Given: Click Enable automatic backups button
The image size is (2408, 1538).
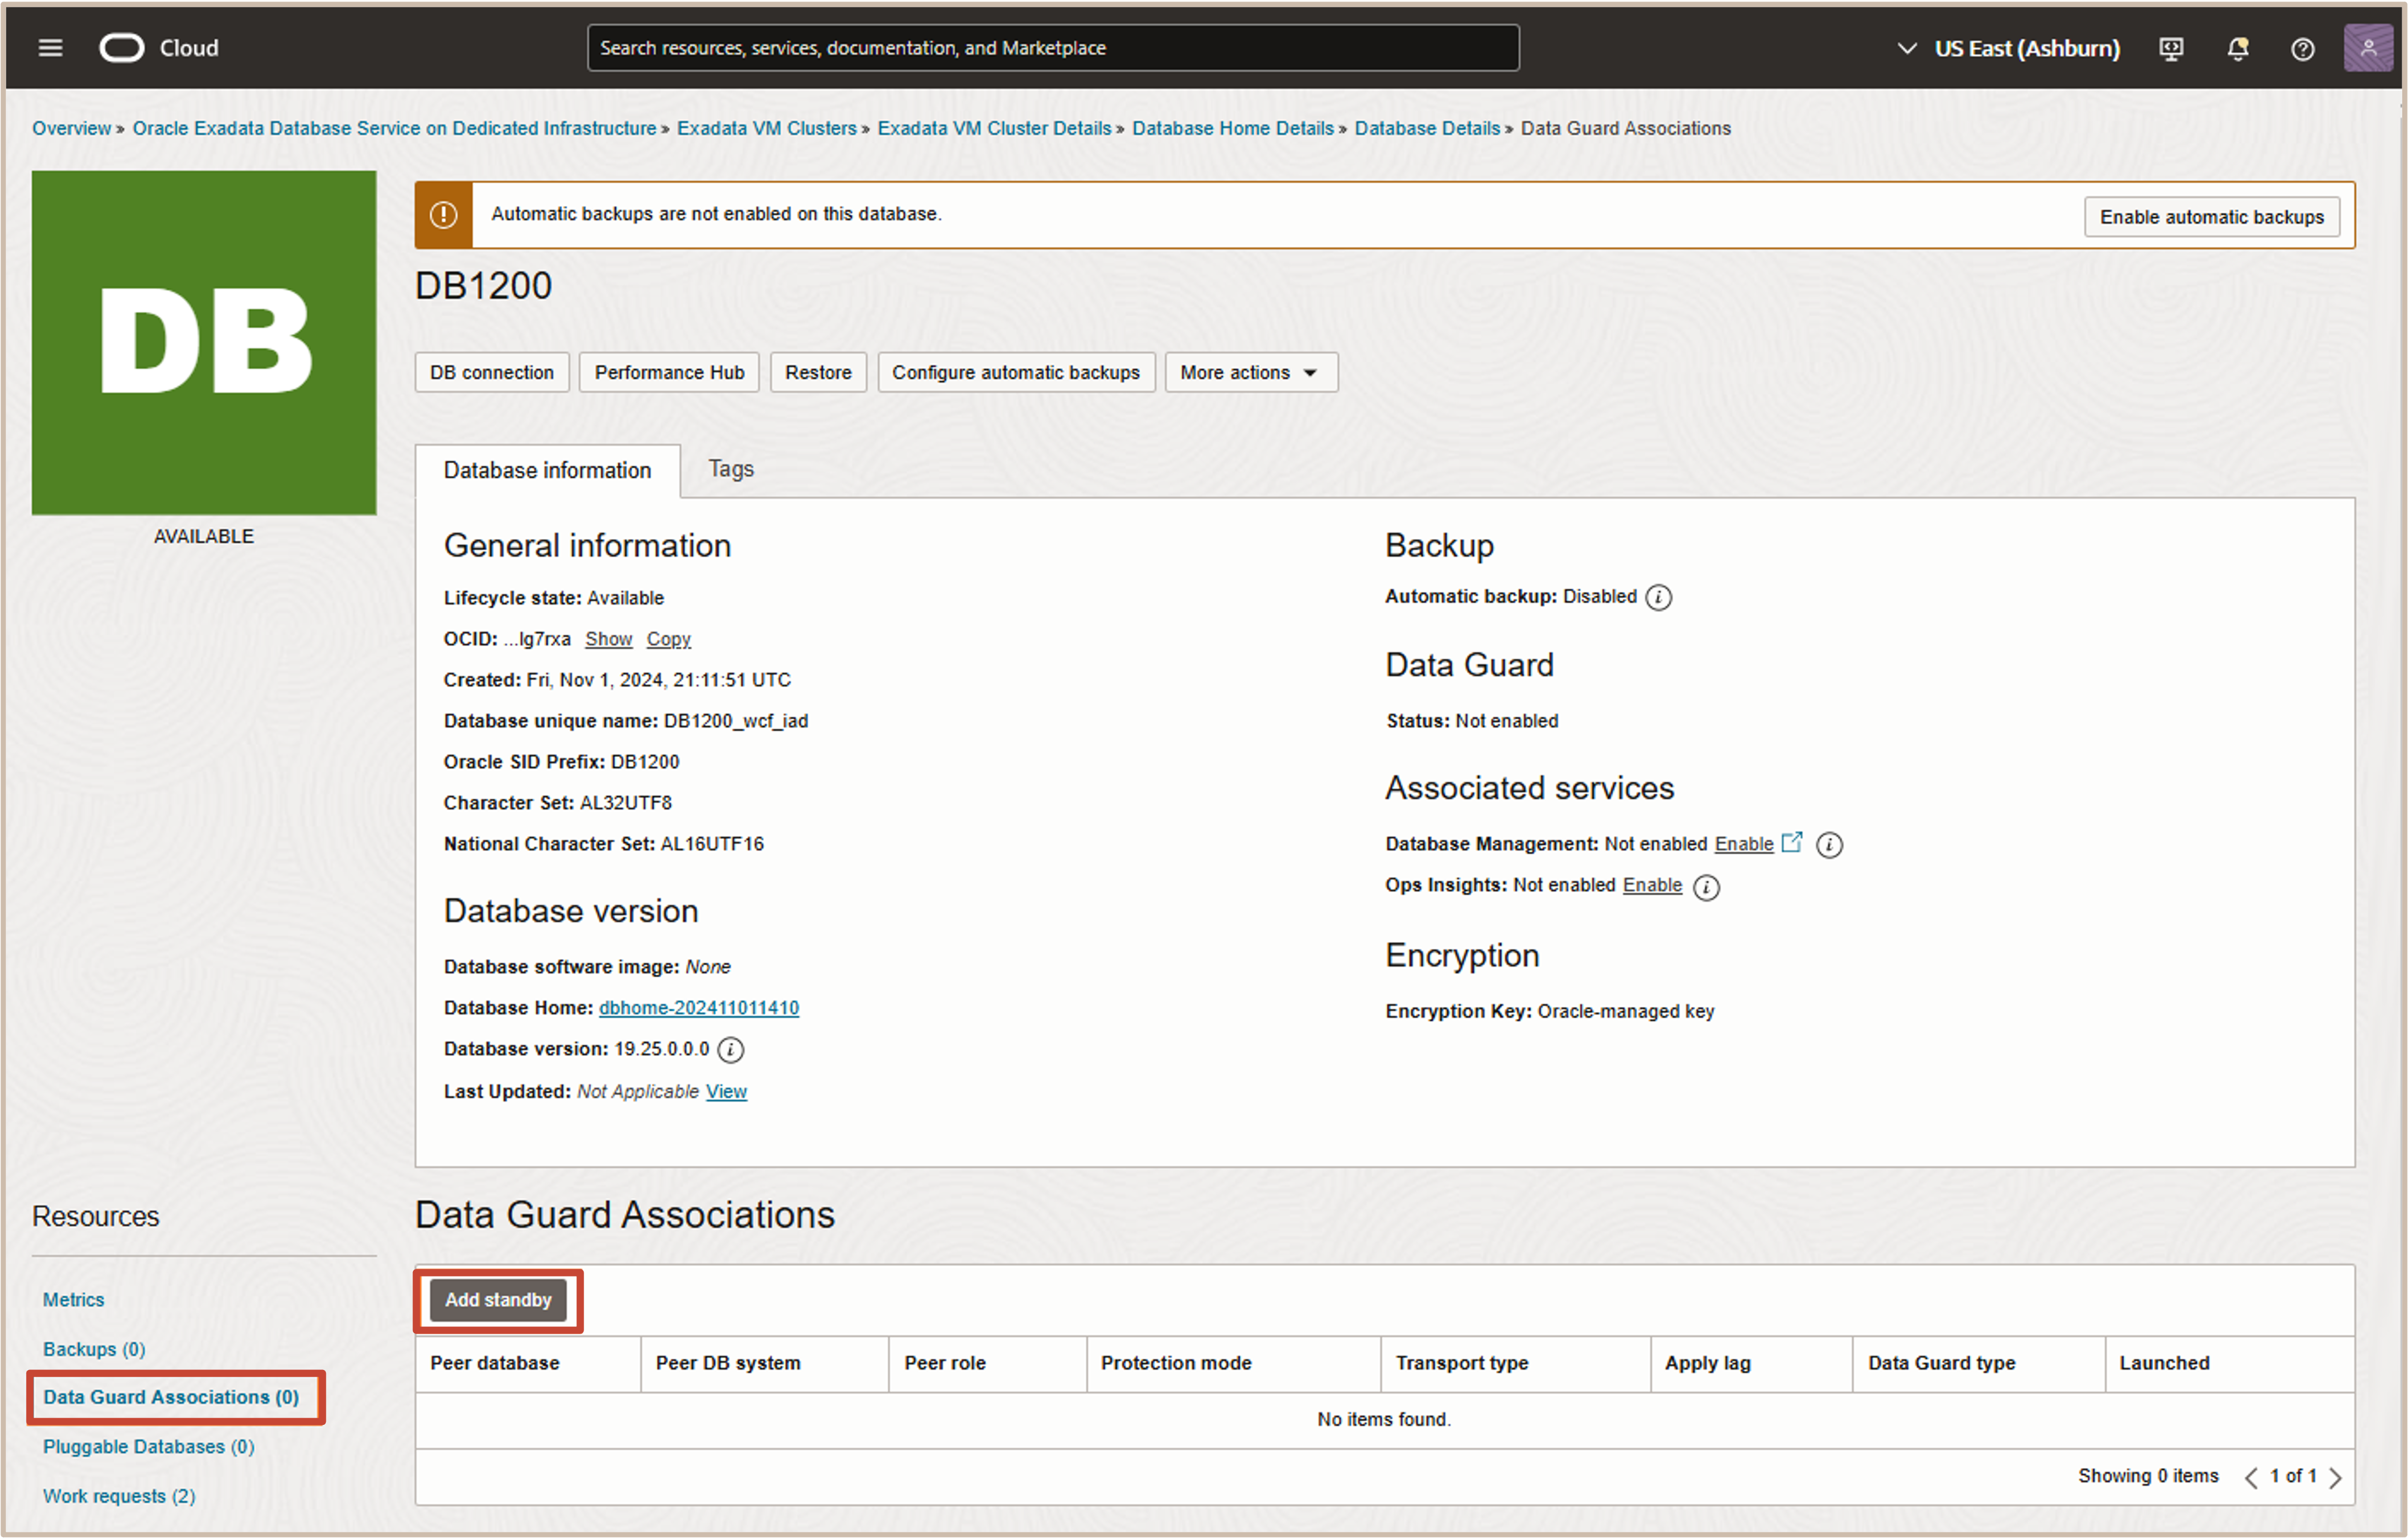Looking at the screenshot, I should (x=2211, y=216).
